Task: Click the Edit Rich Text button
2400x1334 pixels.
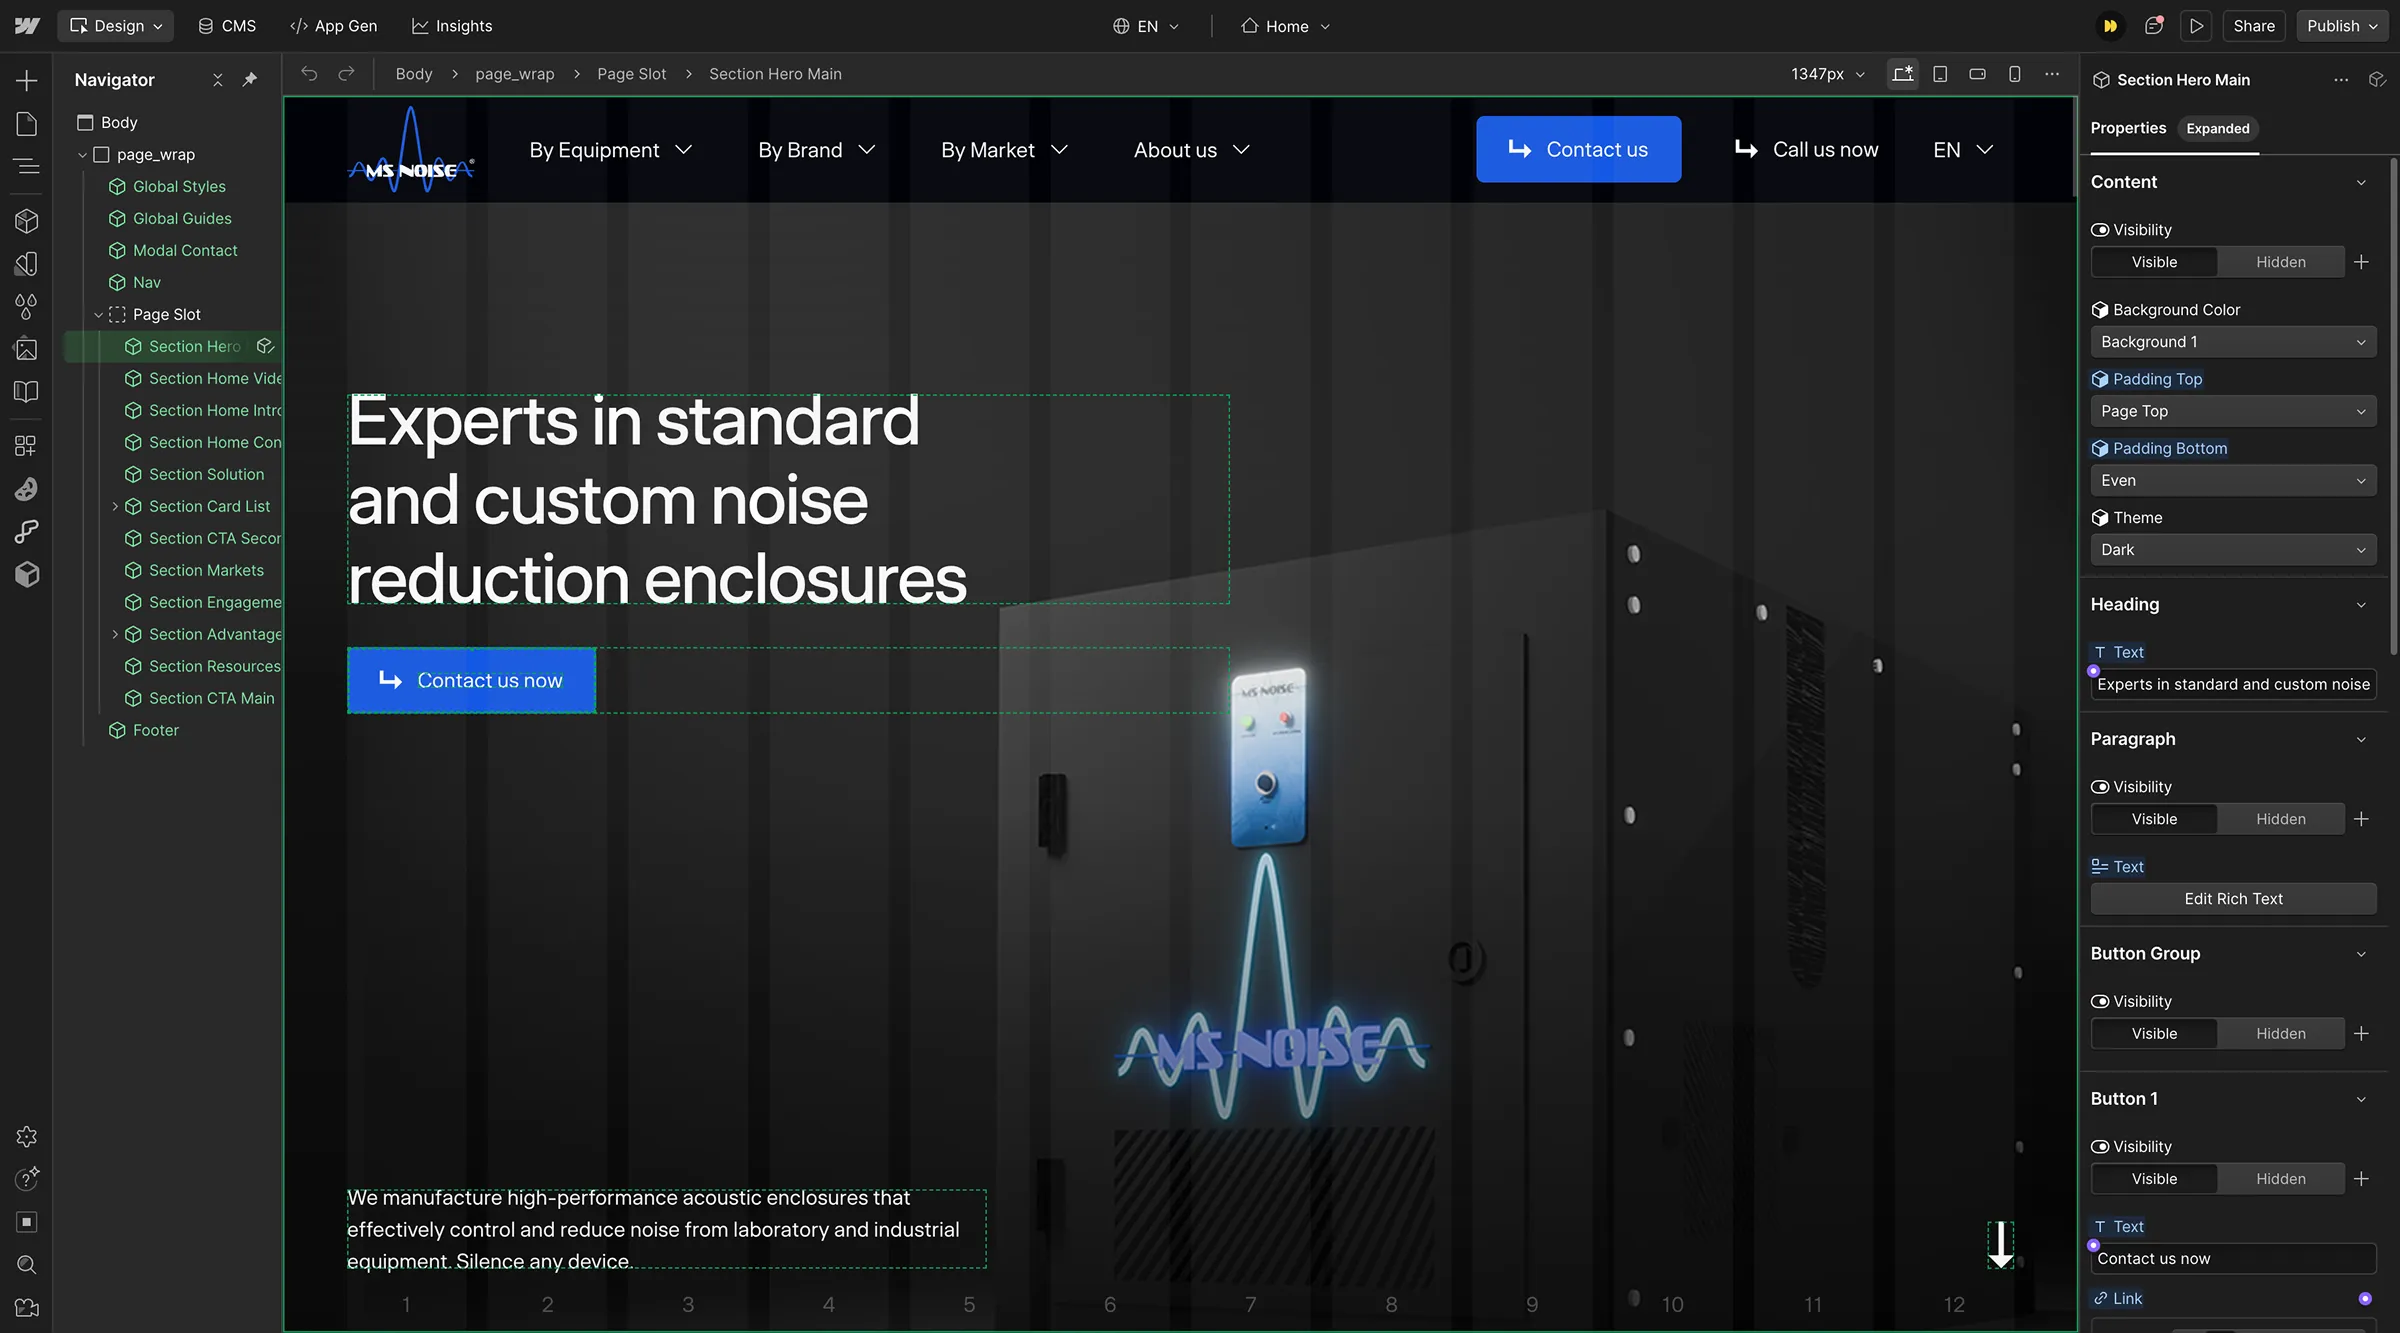Action: (2233, 898)
